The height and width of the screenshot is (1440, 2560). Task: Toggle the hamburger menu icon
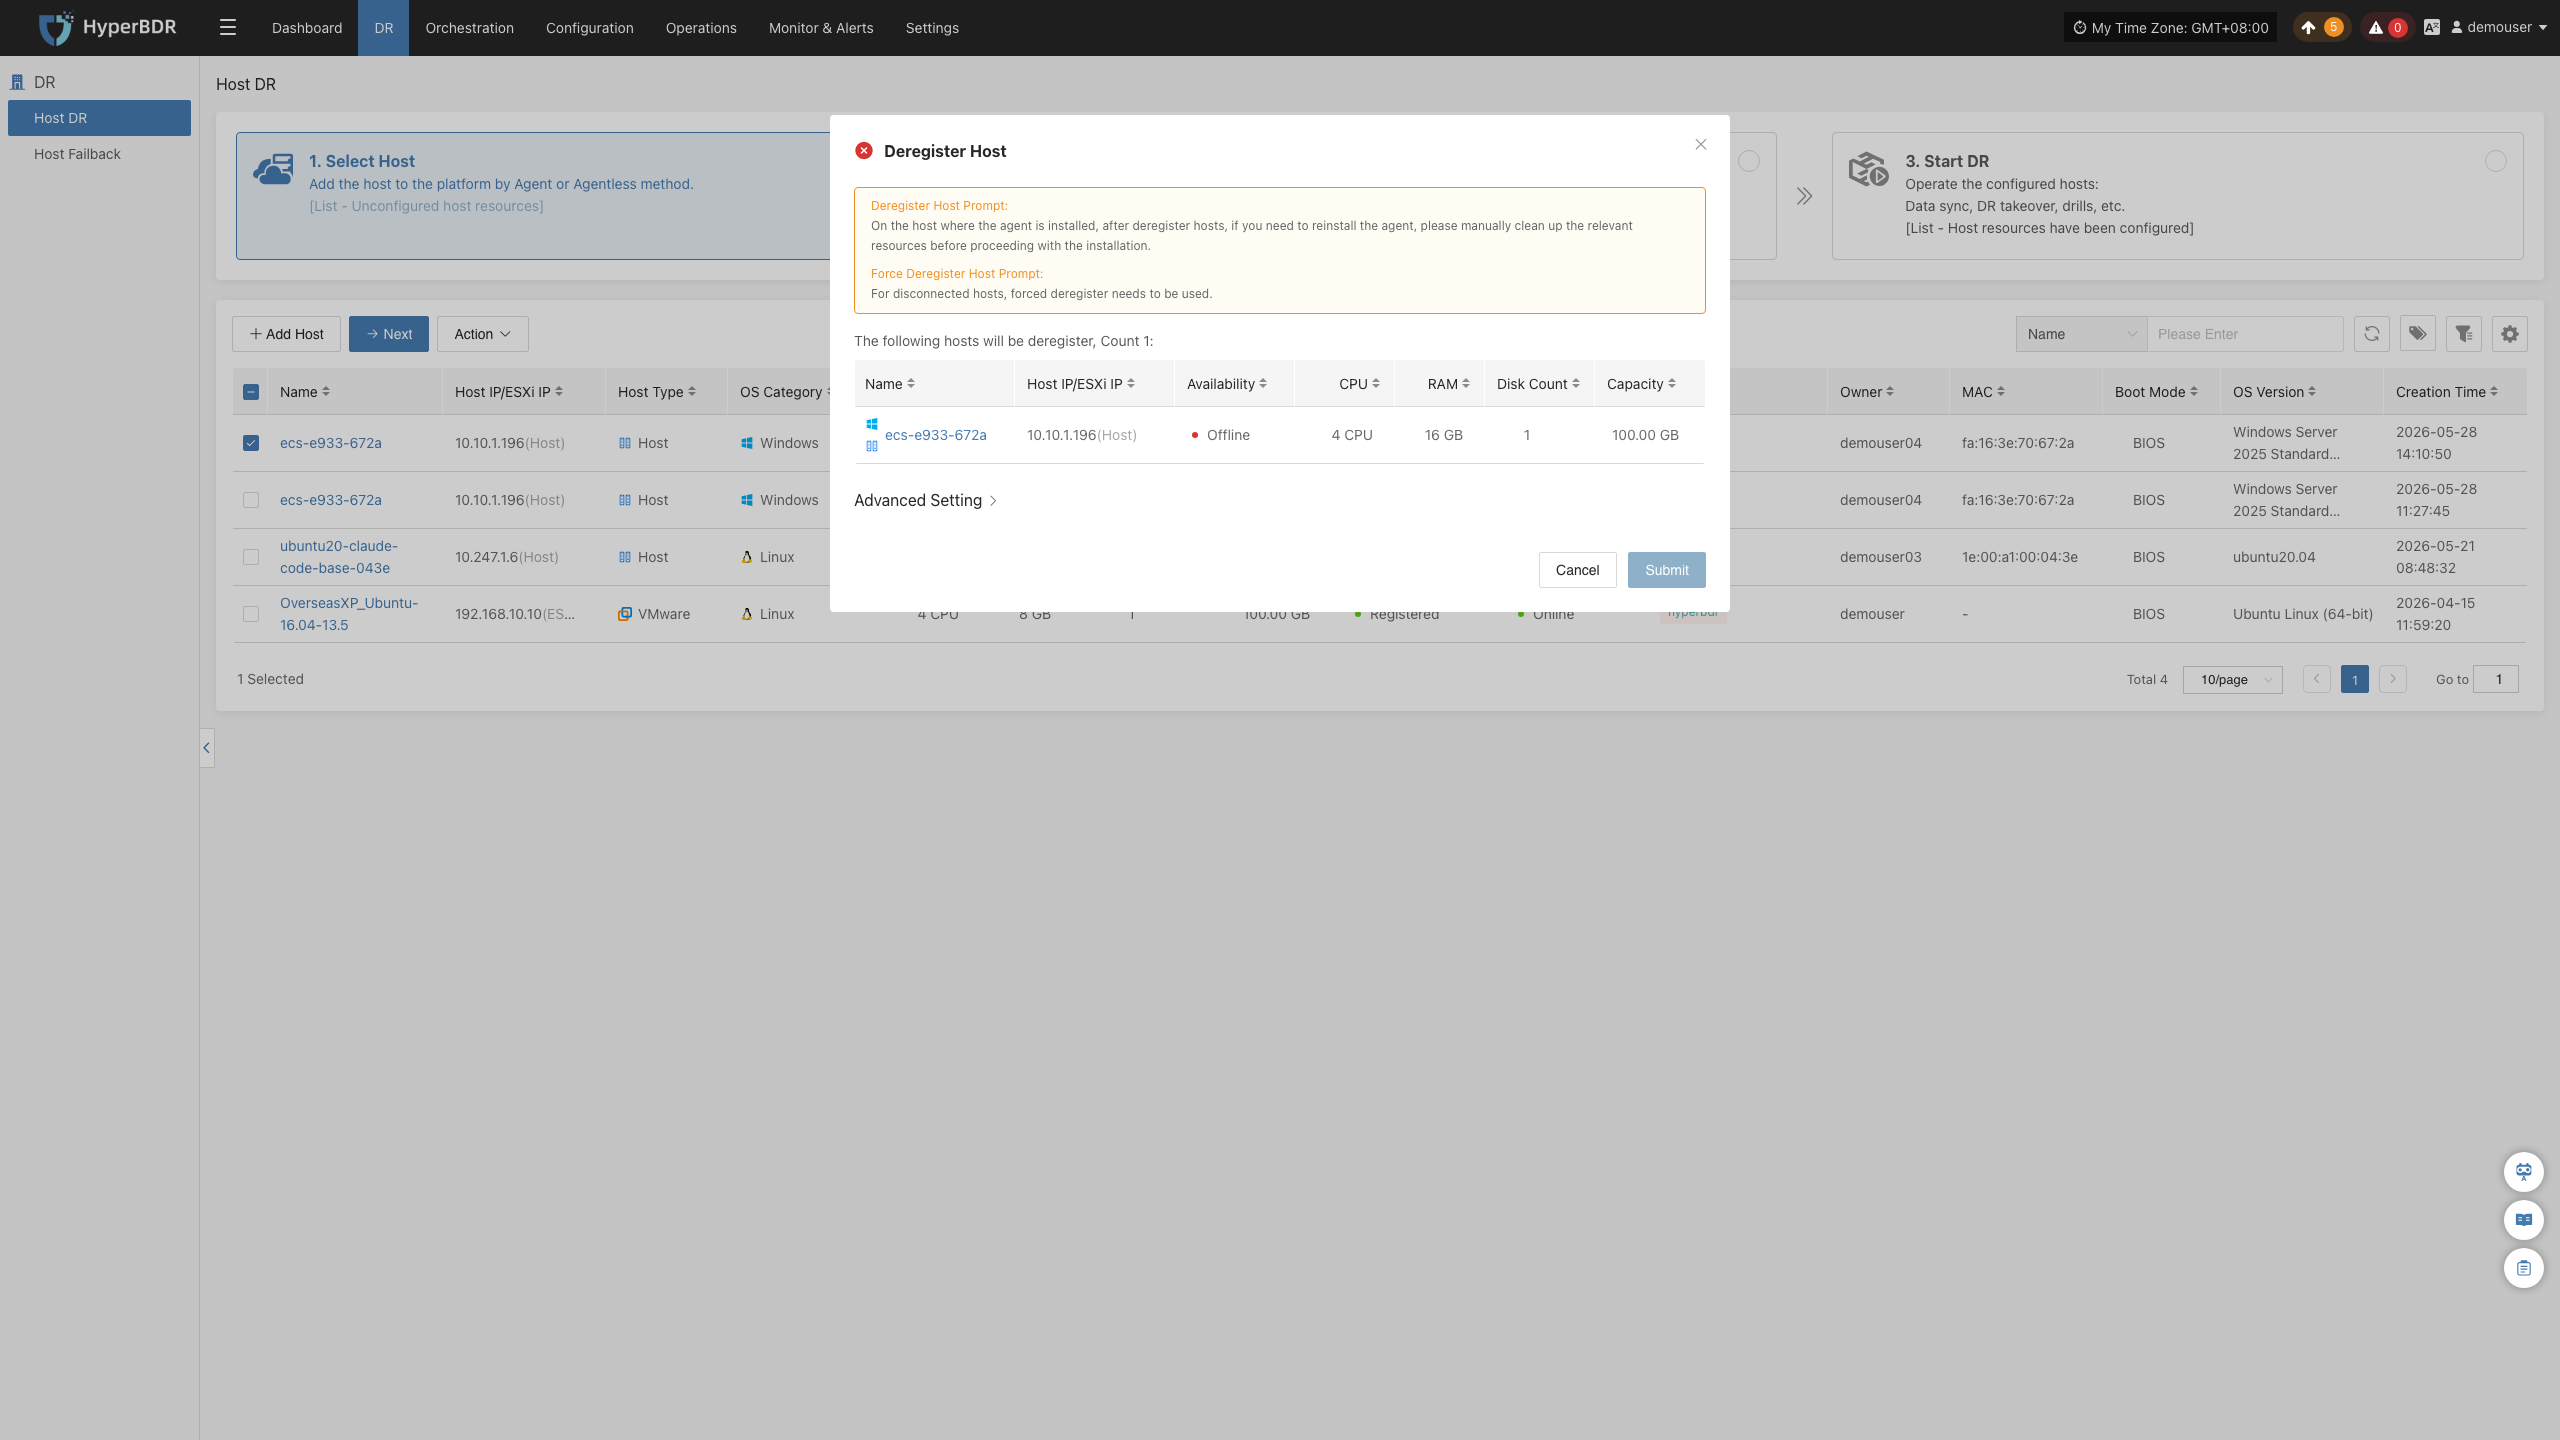[x=228, y=27]
